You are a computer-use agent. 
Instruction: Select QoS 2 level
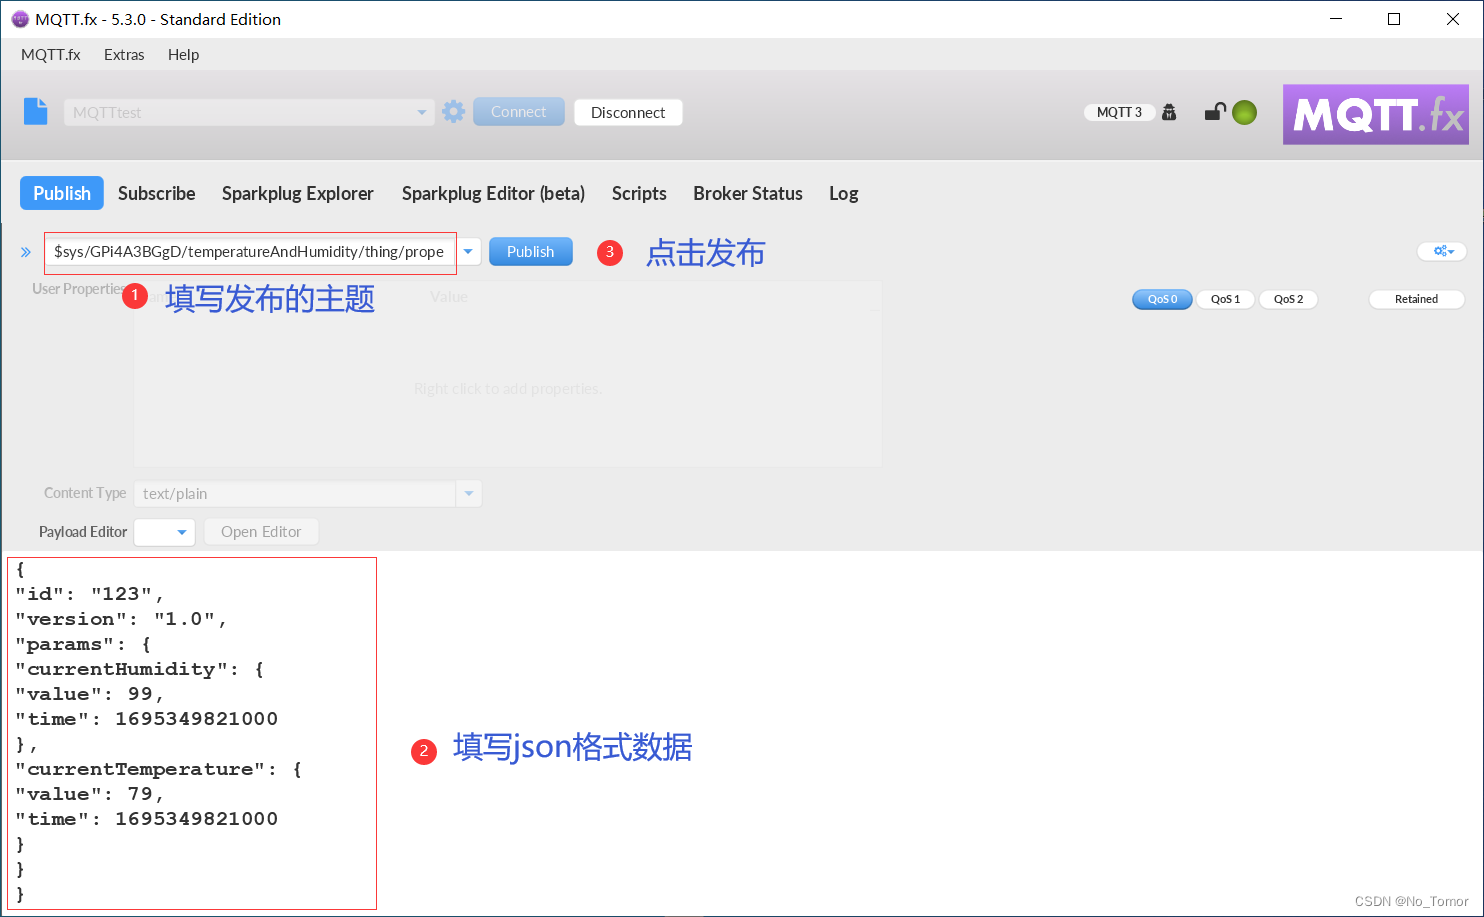pyautogui.click(x=1288, y=299)
